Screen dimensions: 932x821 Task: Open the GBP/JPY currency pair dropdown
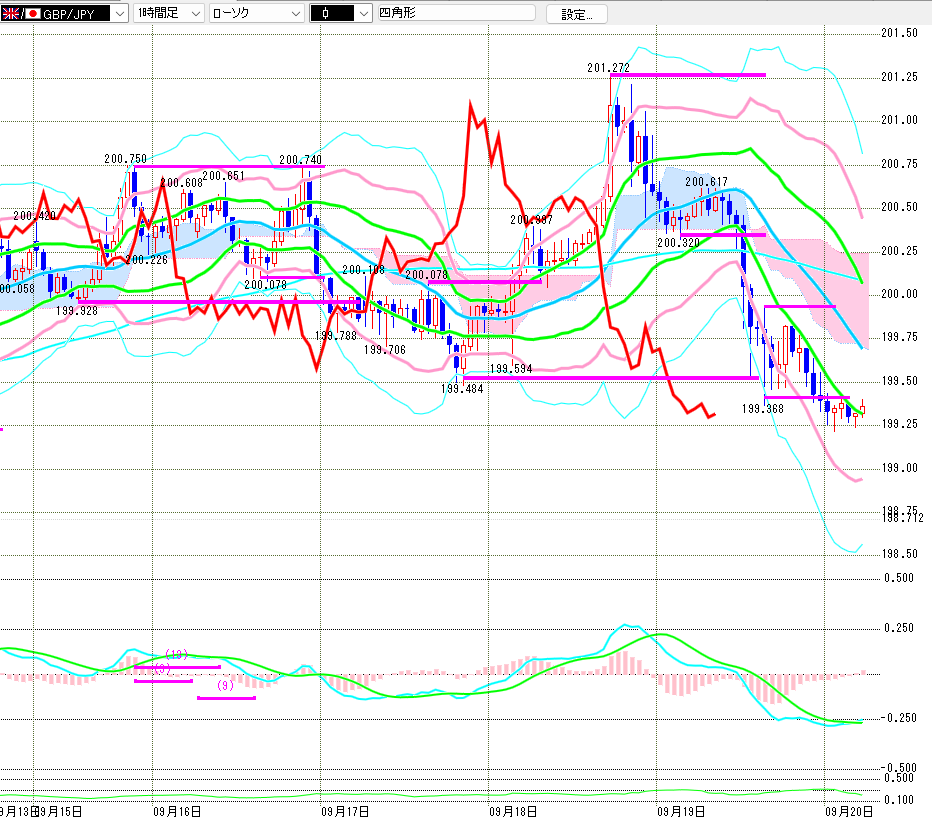[x=119, y=14]
